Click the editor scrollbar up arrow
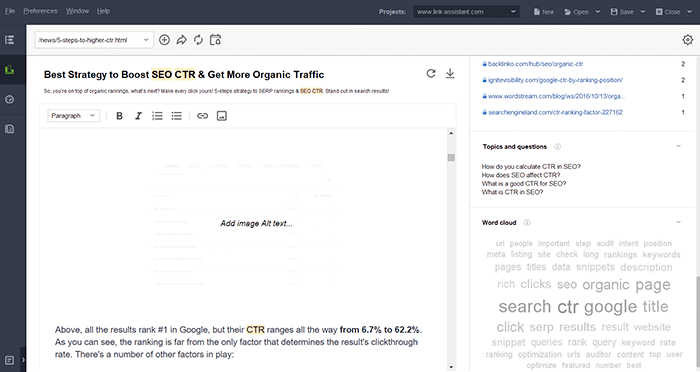The image size is (700, 372). tap(451, 133)
